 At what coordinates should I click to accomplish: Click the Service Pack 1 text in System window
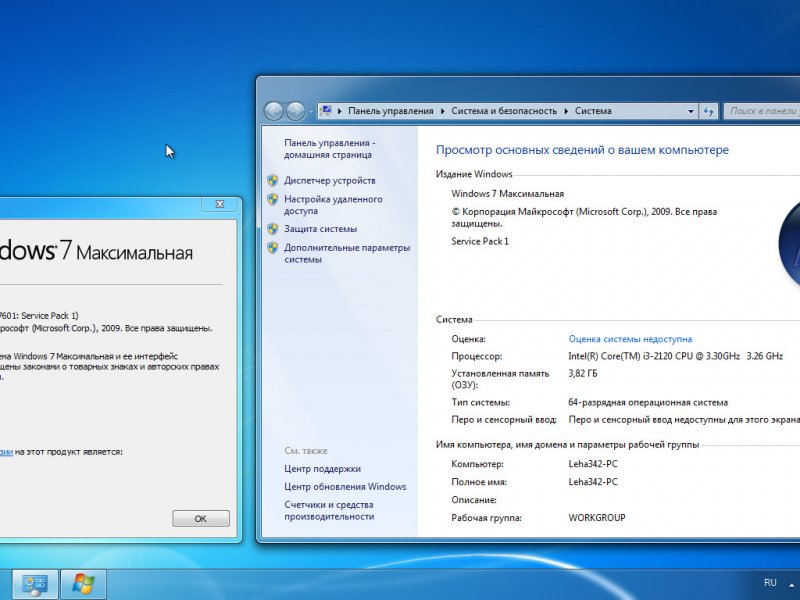[x=480, y=241]
